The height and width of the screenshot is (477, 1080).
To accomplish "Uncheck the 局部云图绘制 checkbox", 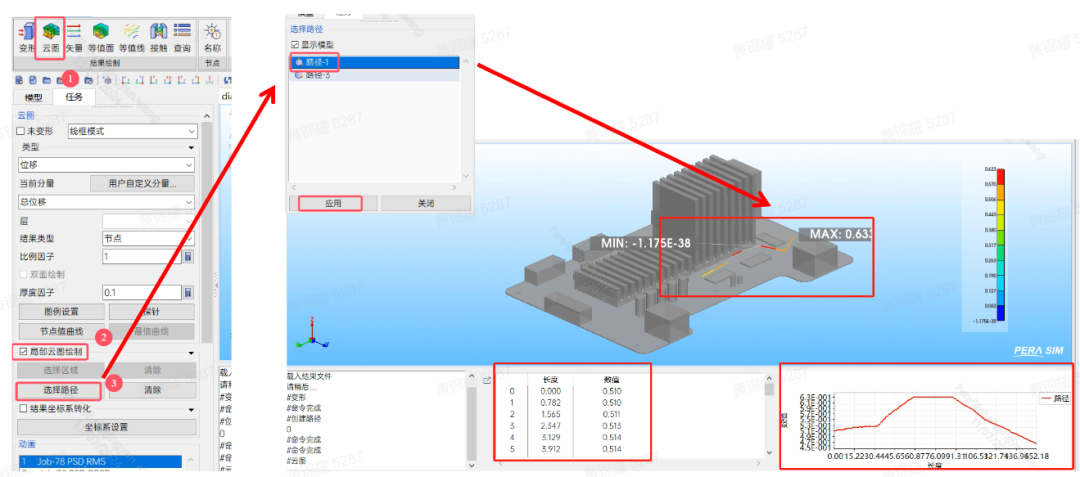I will (x=22, y=352).
